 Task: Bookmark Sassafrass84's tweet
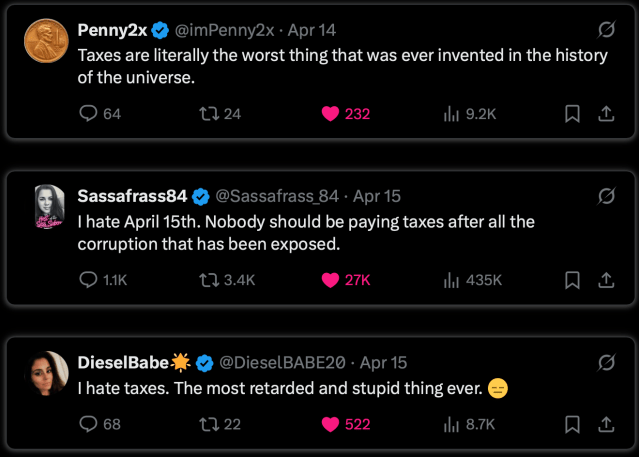click(x=573, y=280)
